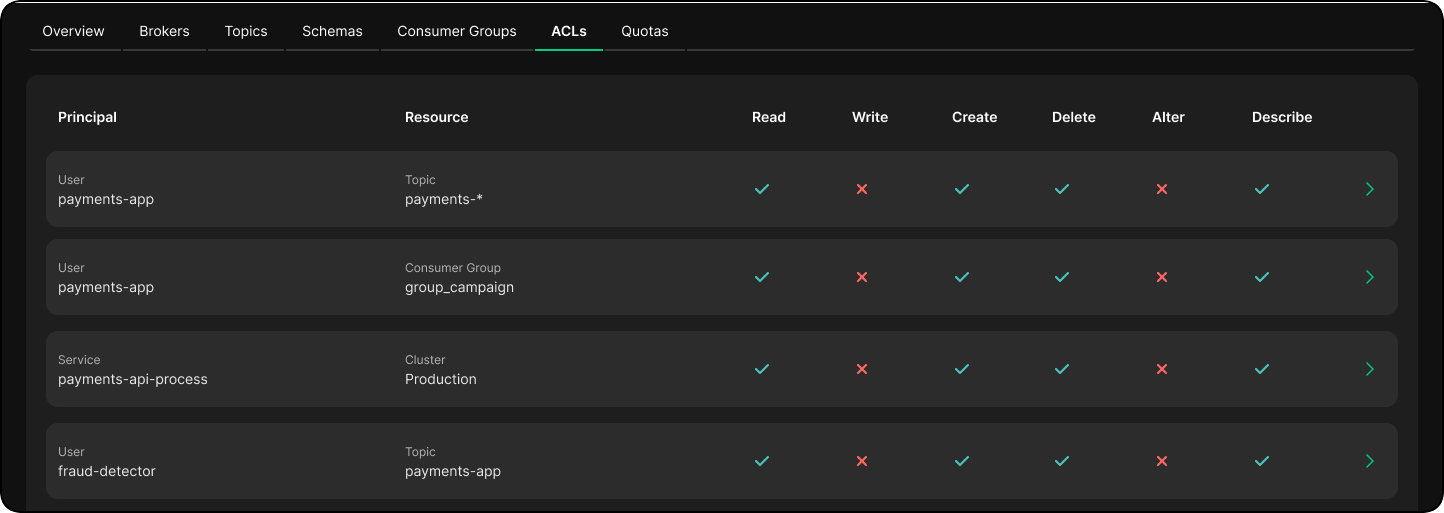1444x513 pixels.
Task: Click Alter cross icon for payments-* row
Action: point(1162,189)
